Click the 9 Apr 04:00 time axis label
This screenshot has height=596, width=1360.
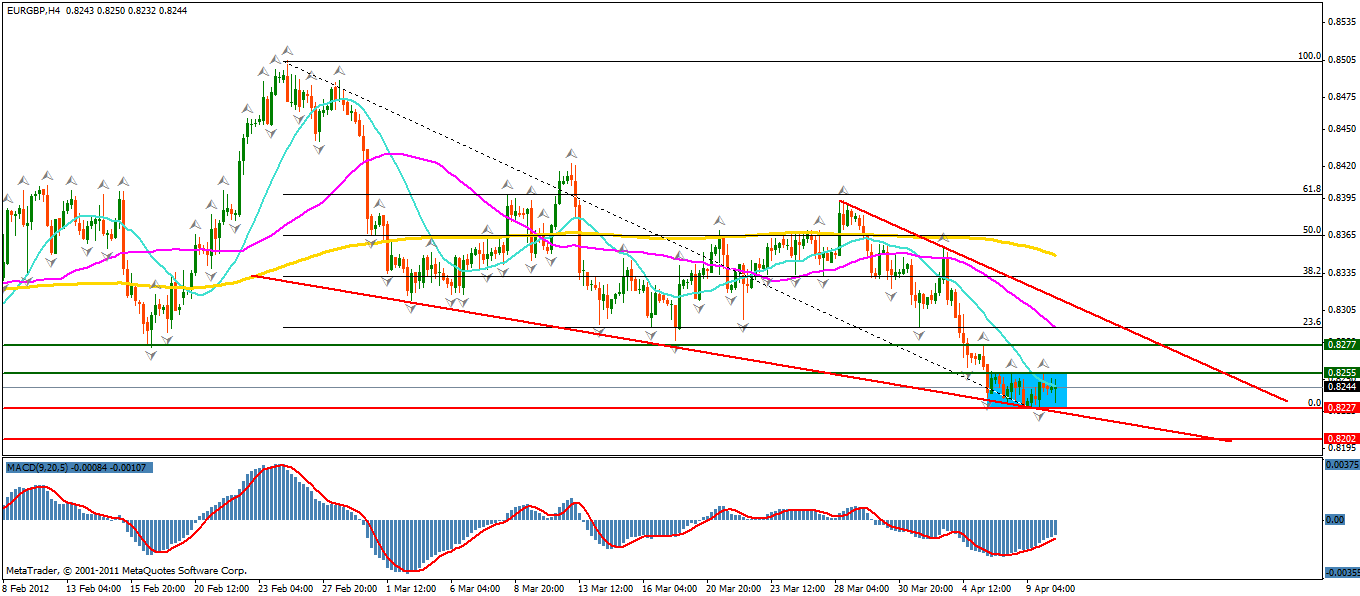coord(1049,588)
